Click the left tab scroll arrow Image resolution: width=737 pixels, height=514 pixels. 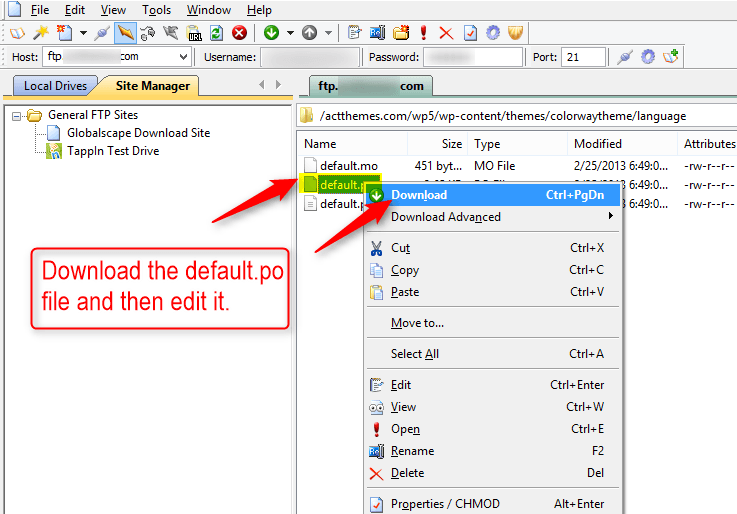[262, 85]
